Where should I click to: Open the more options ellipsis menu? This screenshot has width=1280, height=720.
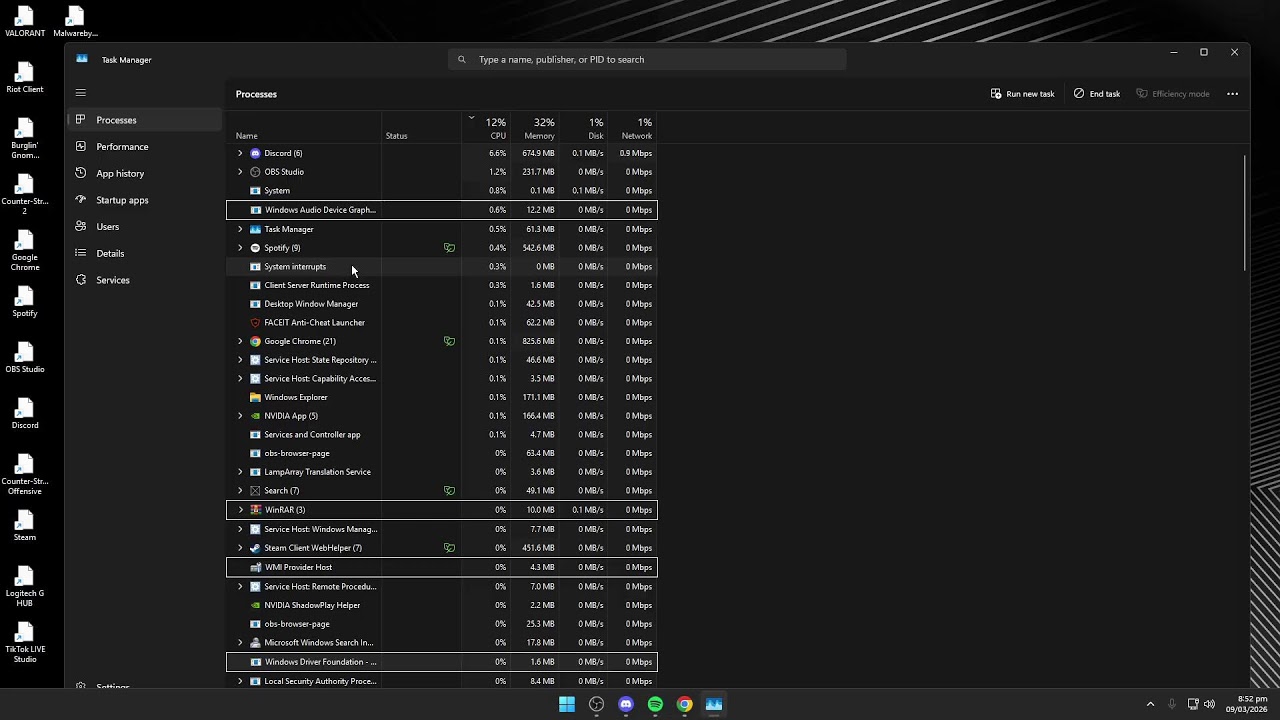(1232, 94)
